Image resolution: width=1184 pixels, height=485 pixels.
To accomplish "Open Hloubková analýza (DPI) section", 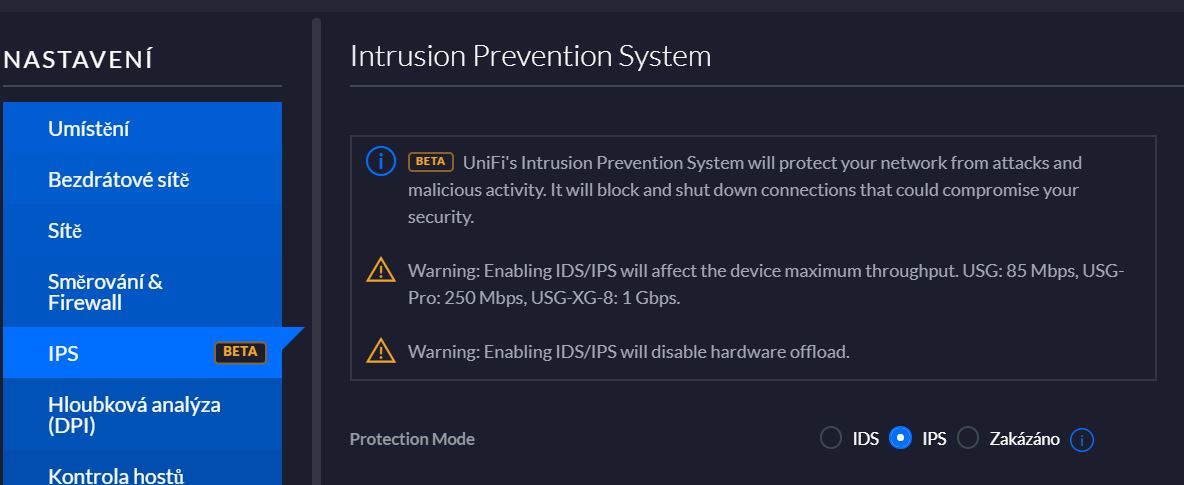I will tap(142, 415).
